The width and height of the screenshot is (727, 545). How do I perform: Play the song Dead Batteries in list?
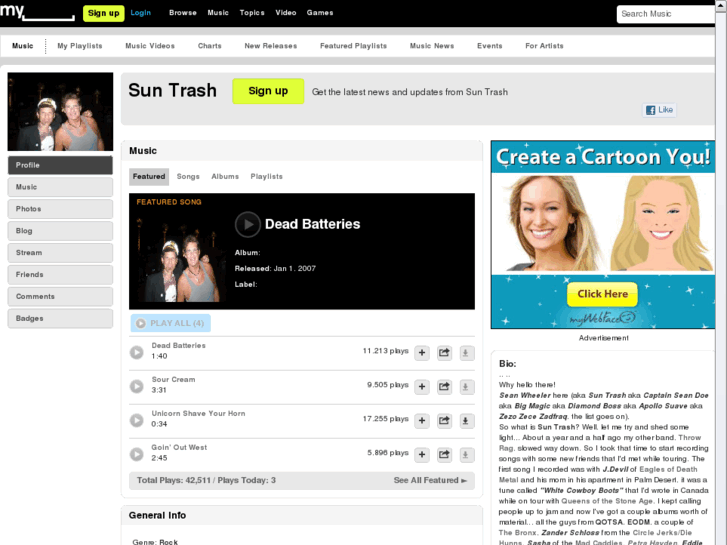[x=137, y=352]
